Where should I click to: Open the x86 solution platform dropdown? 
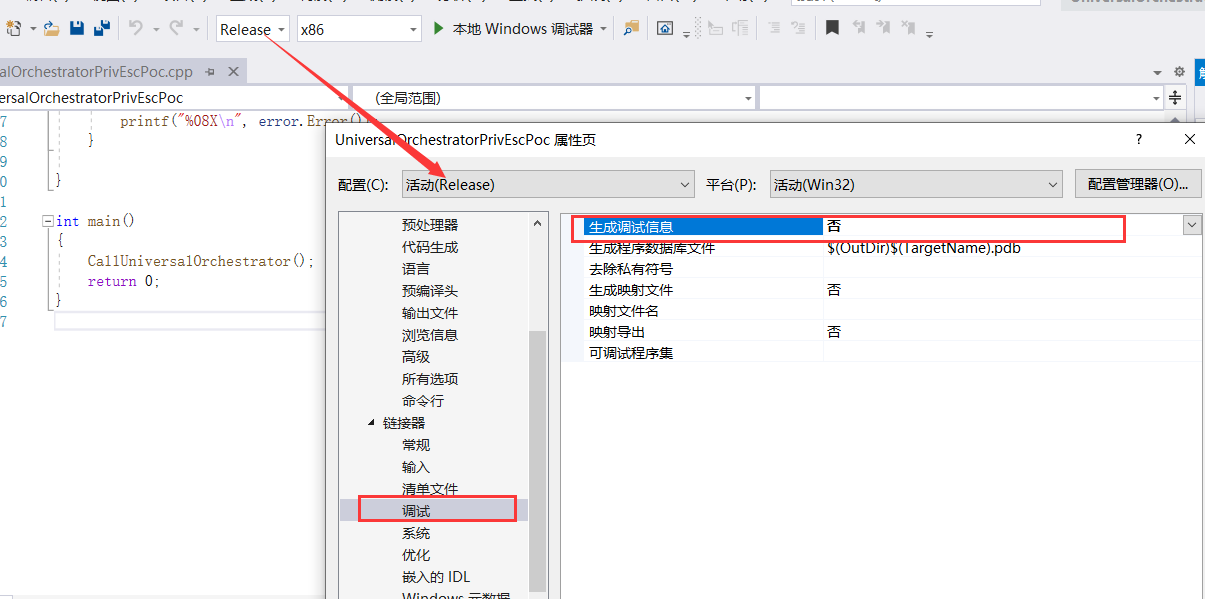pyautogui.click(x=360, y=29)
